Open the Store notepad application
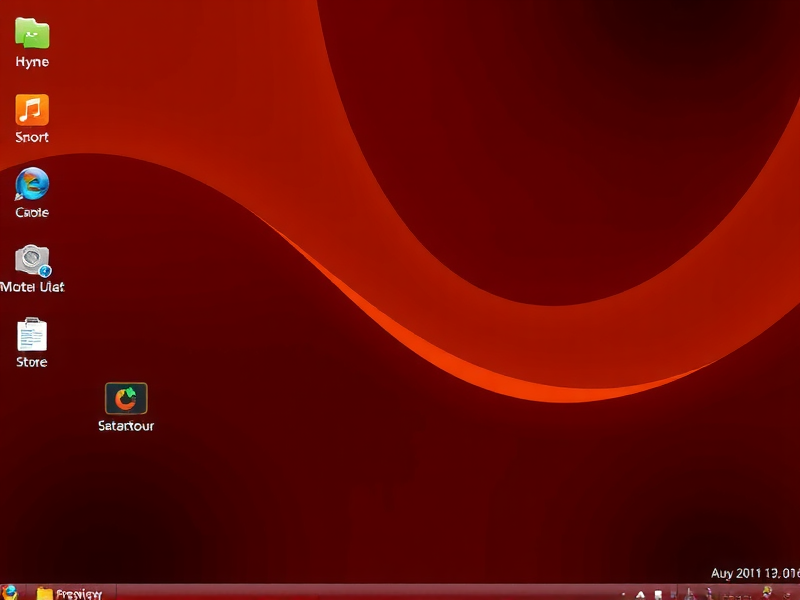Viewport: 800px width, 600px height. coord(31,336)
